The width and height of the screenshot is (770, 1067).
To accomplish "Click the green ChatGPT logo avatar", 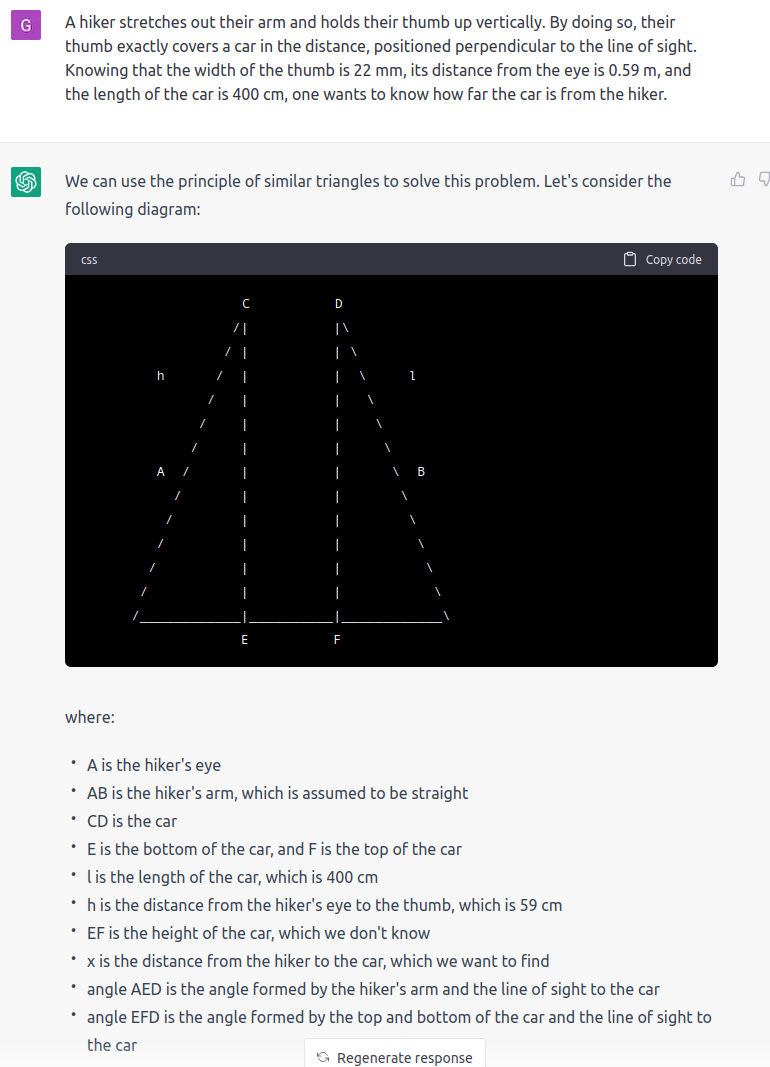I will coord(26,182).
